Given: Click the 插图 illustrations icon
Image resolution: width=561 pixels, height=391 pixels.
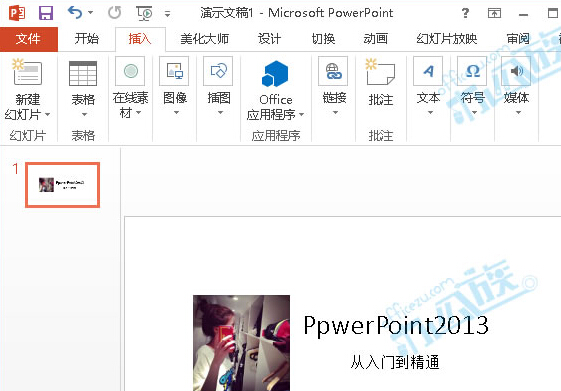Looking at the screenshot, I should 218,71.
